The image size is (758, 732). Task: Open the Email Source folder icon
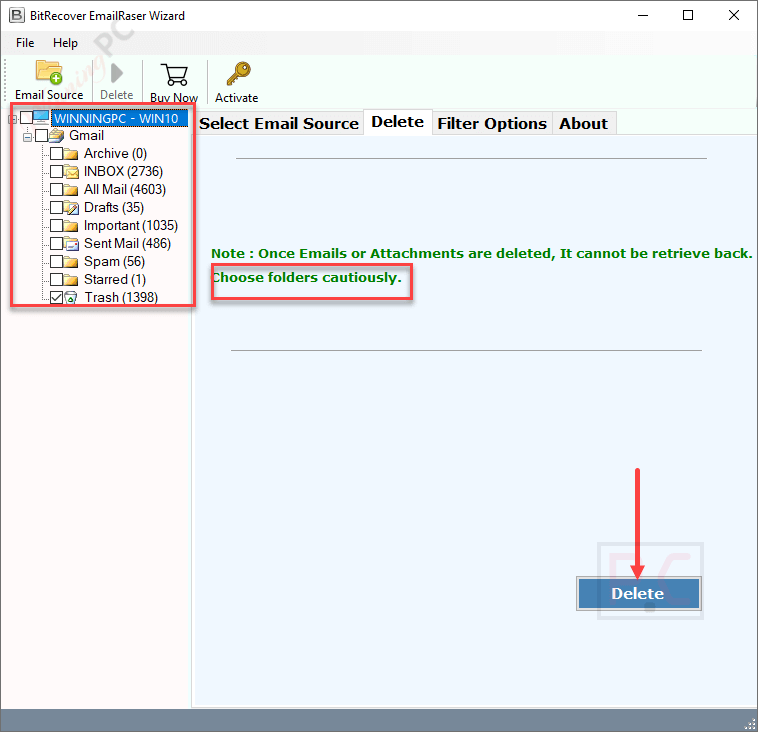pos(49,72)
